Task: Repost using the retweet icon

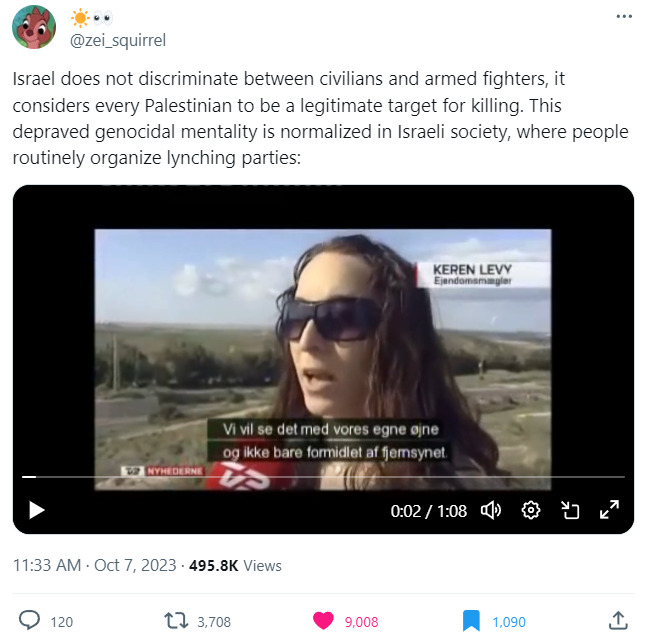Action: (x=176, y=621)
